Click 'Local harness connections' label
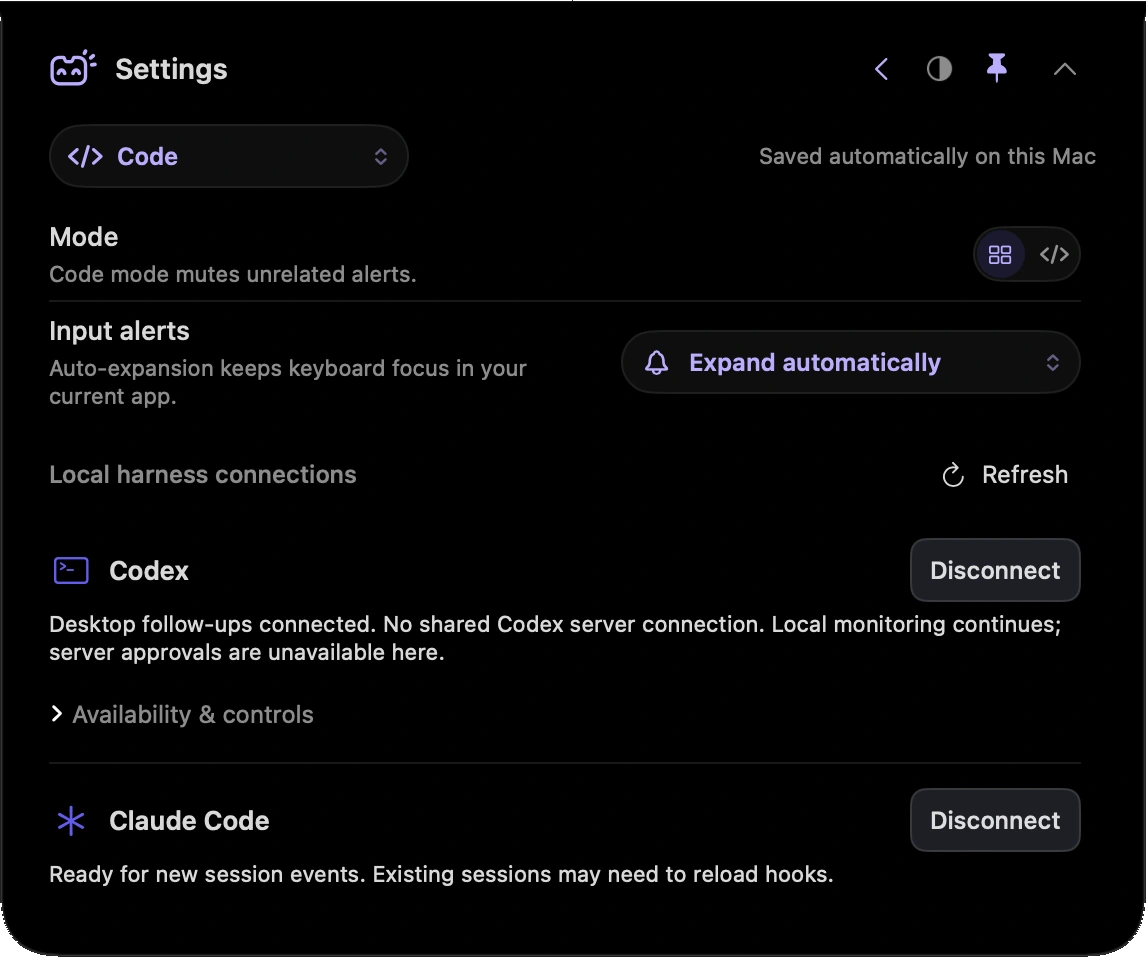 (x=202, y=474)
